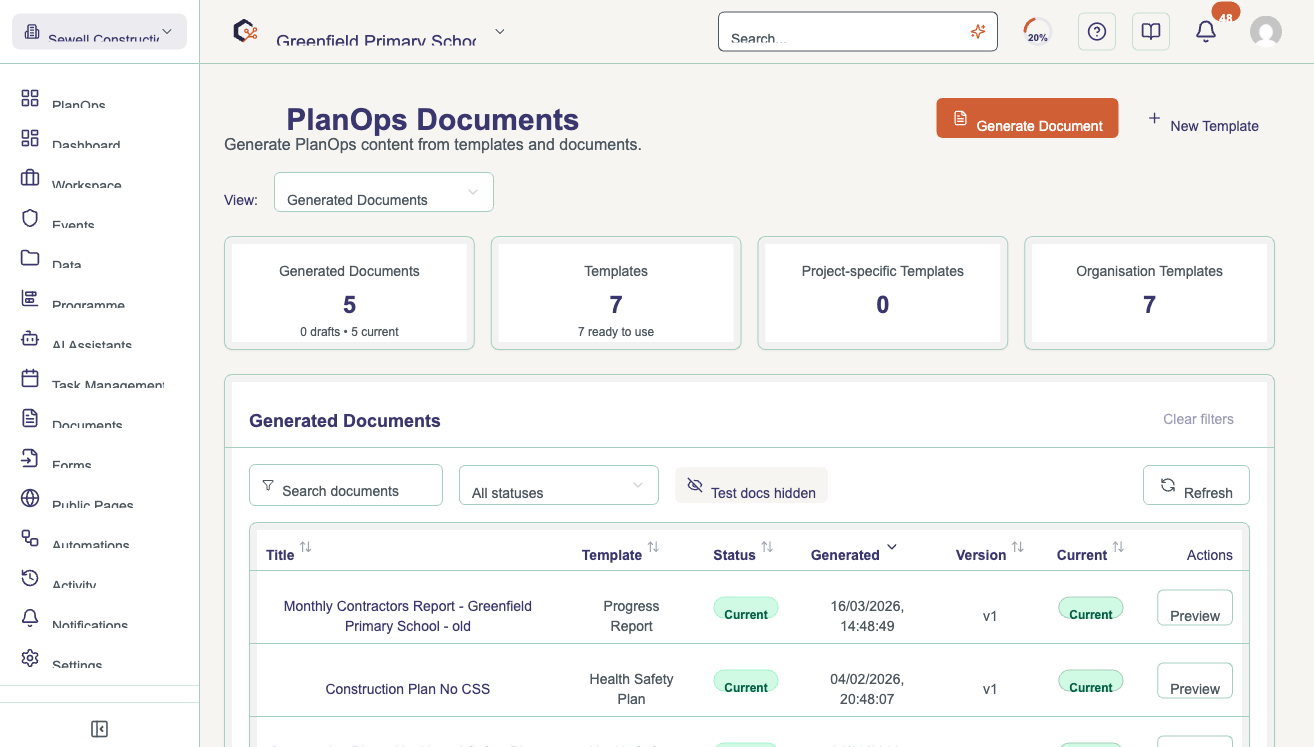Image resolution: width=1314 pixels, height=747 pixels.
Task: Open top bar notifications bell
Action: [1206, 32]
